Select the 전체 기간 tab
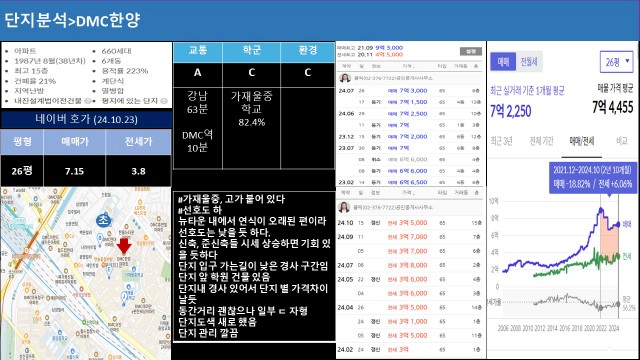 pyautogui.click(x=541, y=141)
